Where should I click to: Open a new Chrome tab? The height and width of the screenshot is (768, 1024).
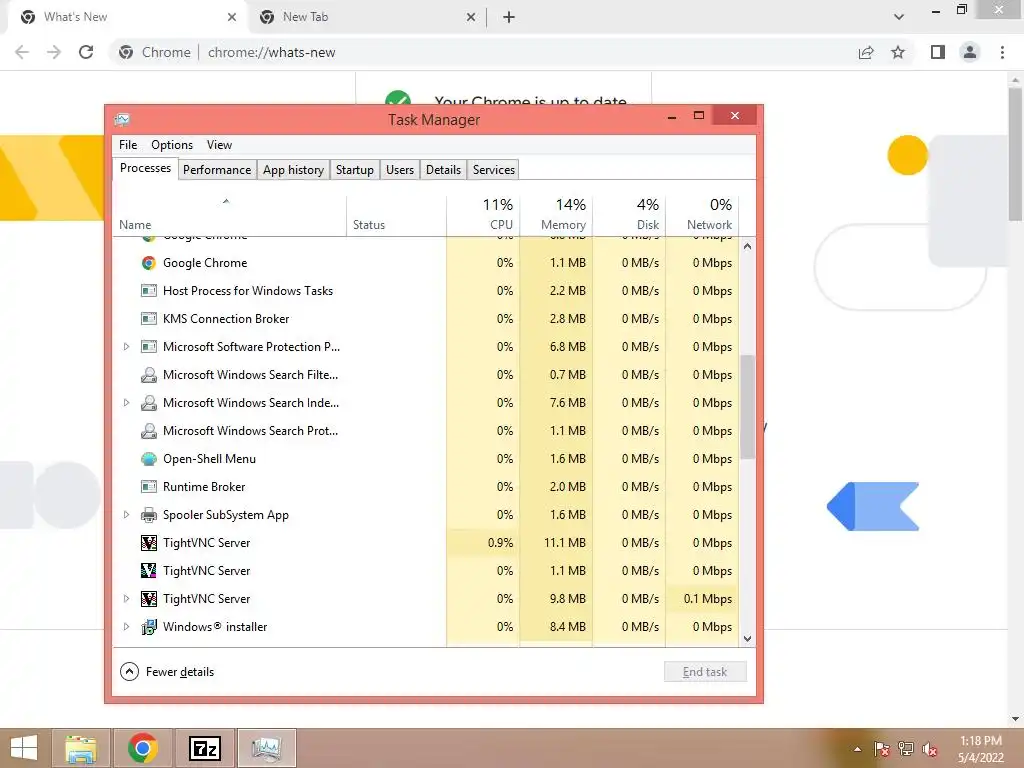tap(509, 17)
